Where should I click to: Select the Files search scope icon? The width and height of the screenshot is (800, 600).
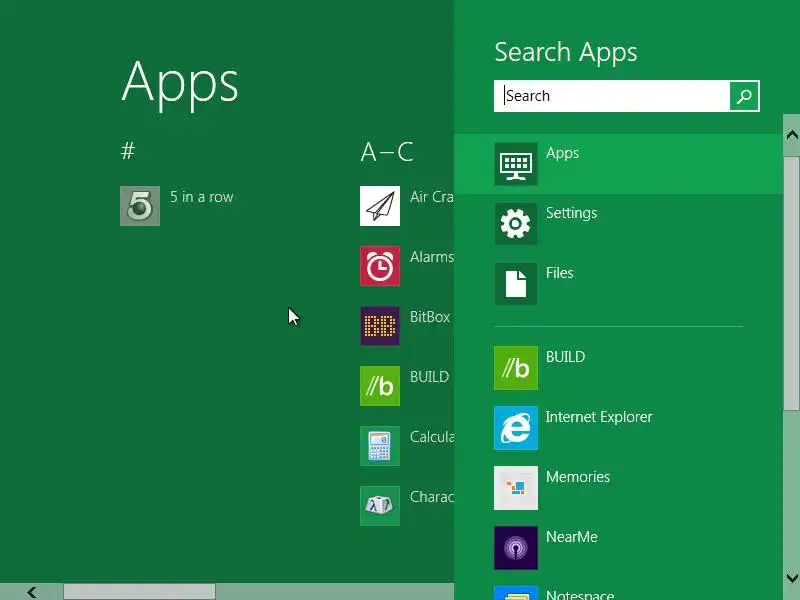(x=516, y=284)
